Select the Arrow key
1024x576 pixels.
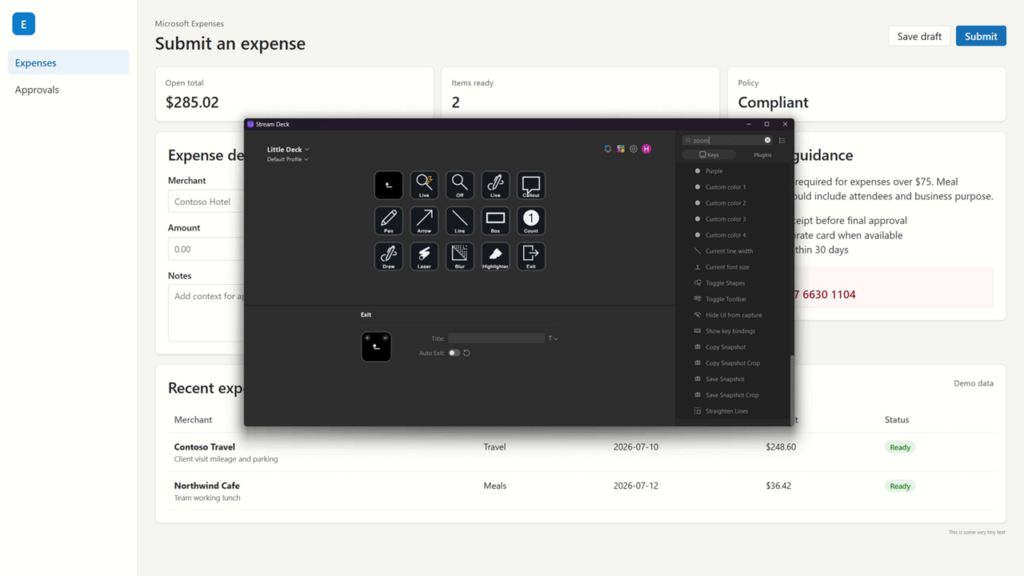[x=424, y=221]
